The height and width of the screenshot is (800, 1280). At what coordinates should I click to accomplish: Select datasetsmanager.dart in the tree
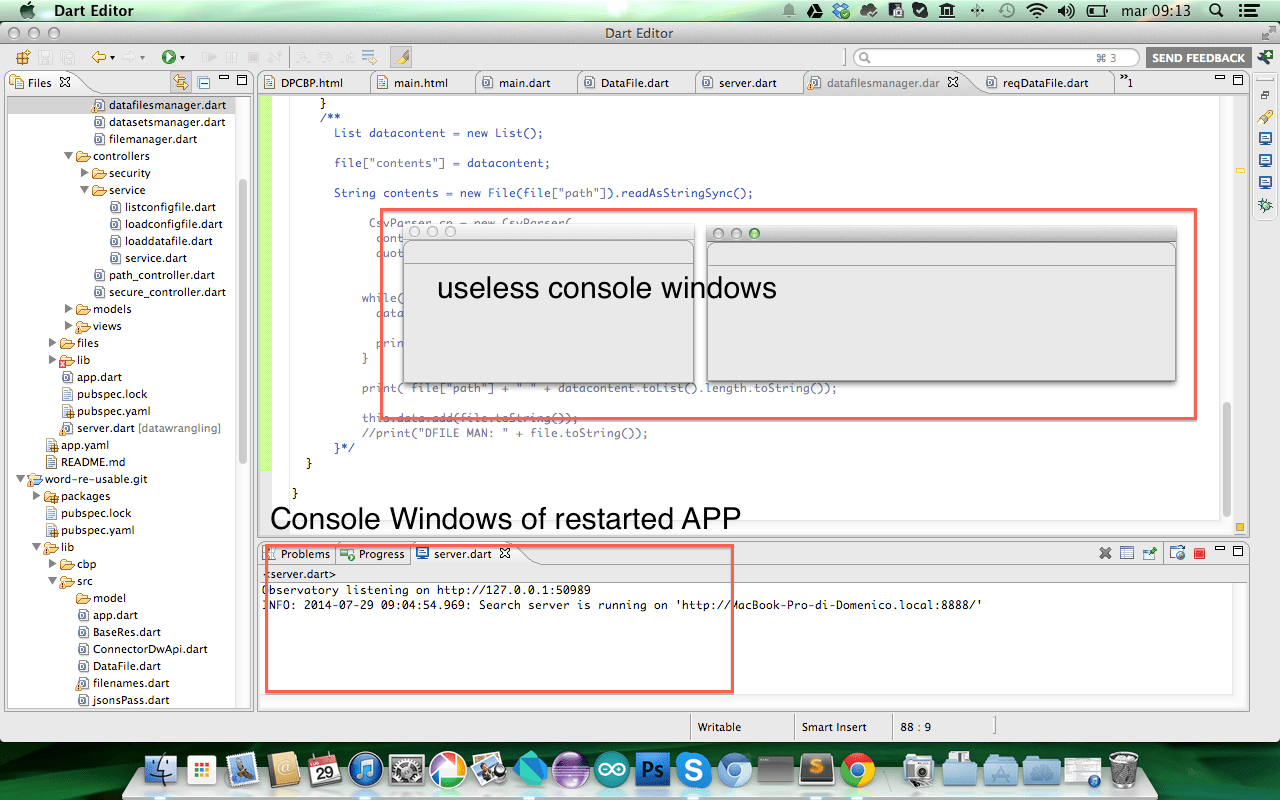pyautogui.click(x=167, y=122)
